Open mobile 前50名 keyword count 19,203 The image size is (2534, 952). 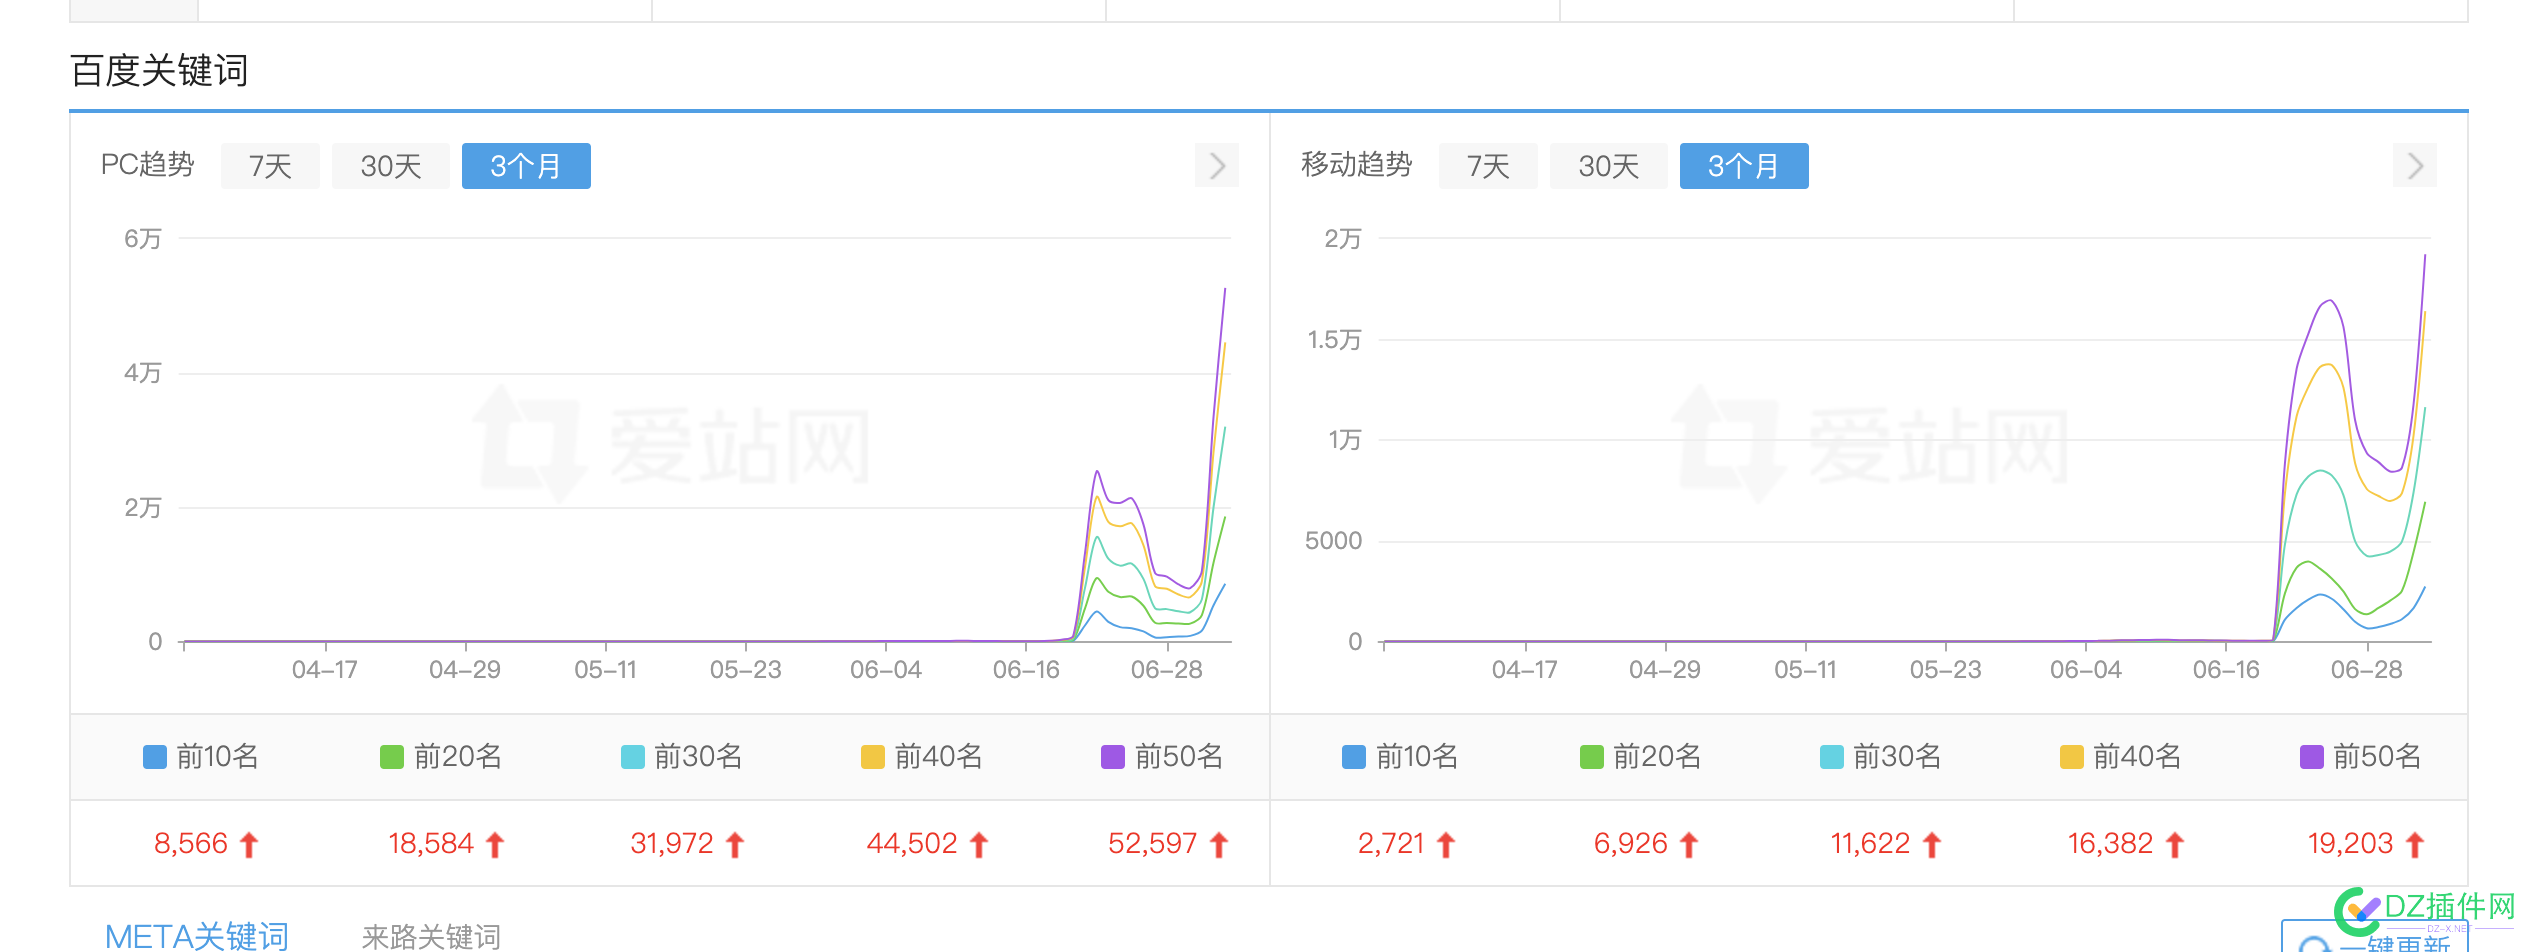click(2351, 844)
